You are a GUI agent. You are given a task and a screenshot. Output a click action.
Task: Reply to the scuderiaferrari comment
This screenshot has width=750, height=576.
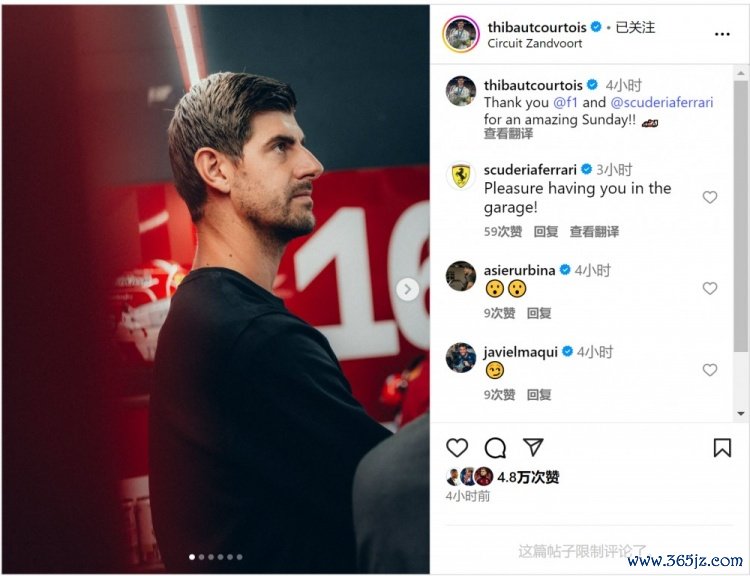click(x=546, y=232)
